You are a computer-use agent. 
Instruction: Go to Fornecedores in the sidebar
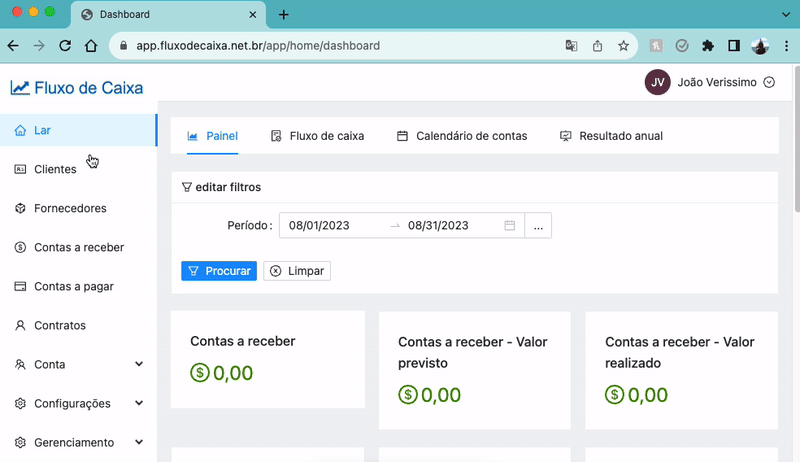point(78,208)
